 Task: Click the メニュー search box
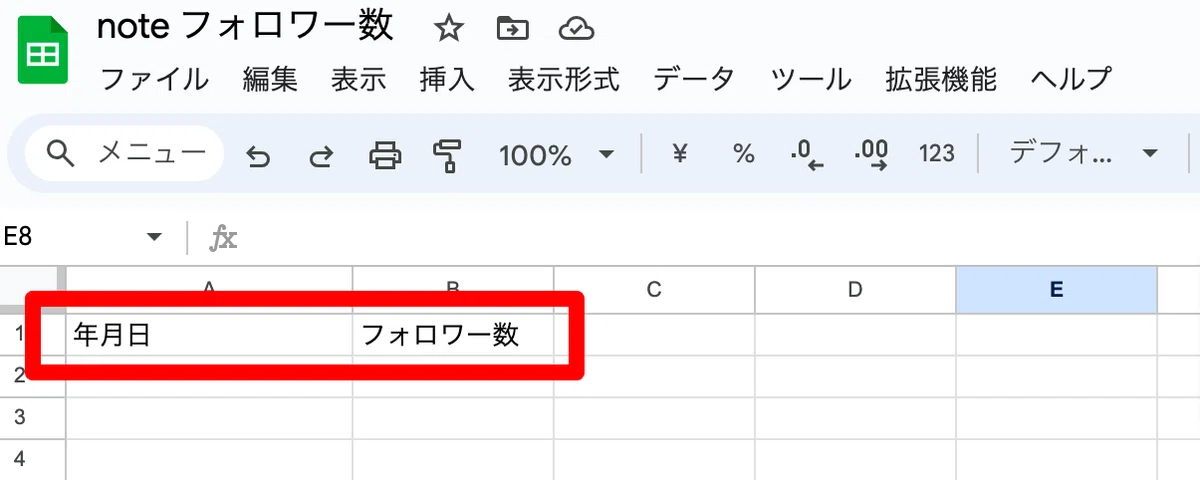[124, 153]
